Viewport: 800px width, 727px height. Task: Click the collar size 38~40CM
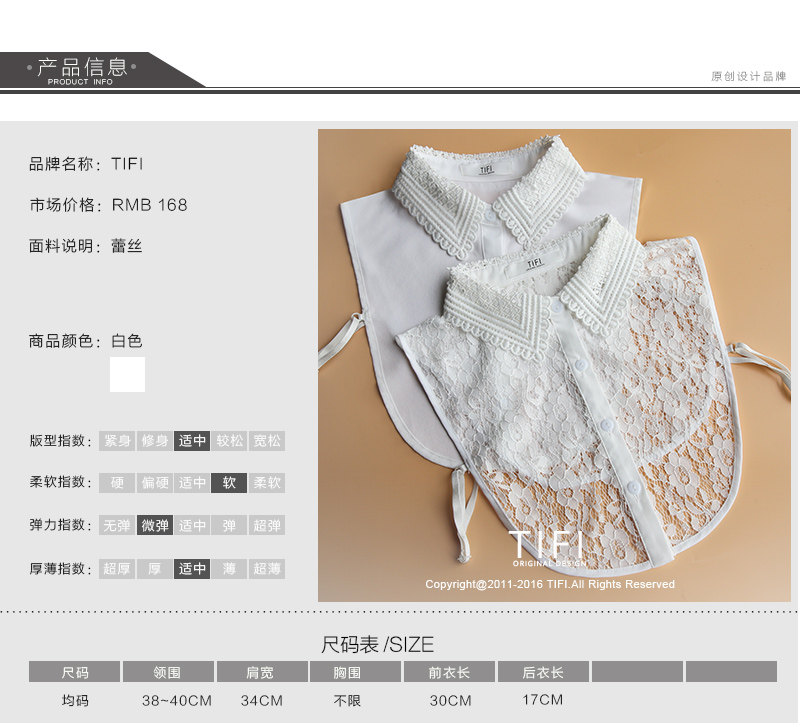(177, 700)
